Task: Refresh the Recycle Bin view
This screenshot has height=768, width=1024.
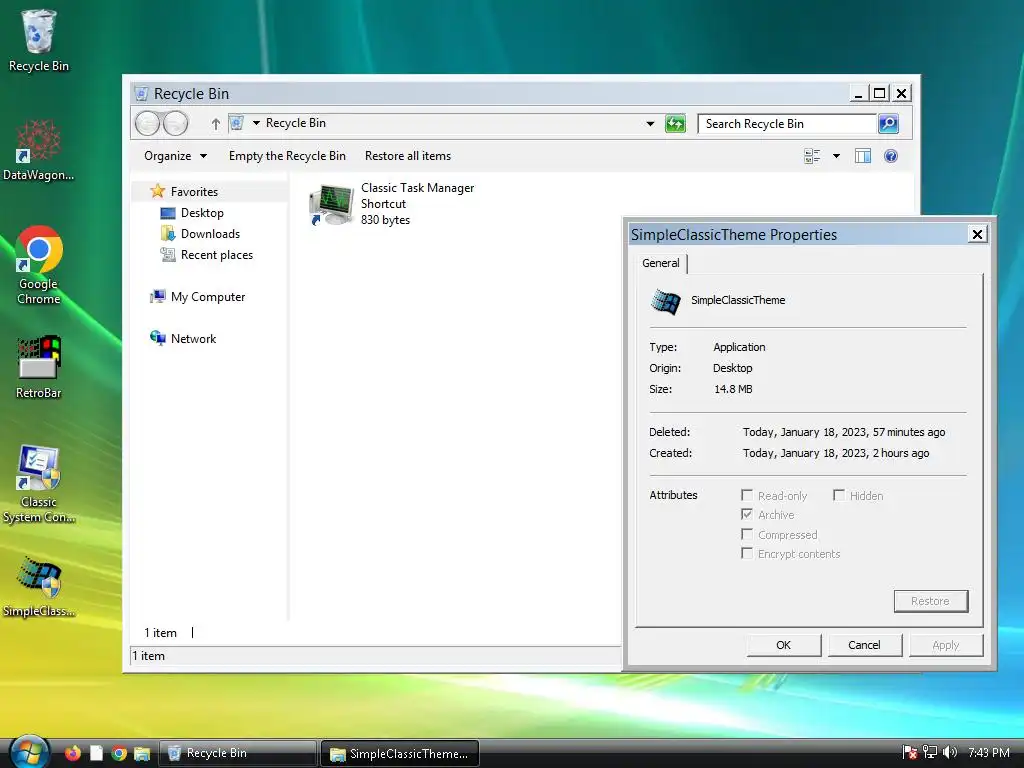Action: click(675, 123)
